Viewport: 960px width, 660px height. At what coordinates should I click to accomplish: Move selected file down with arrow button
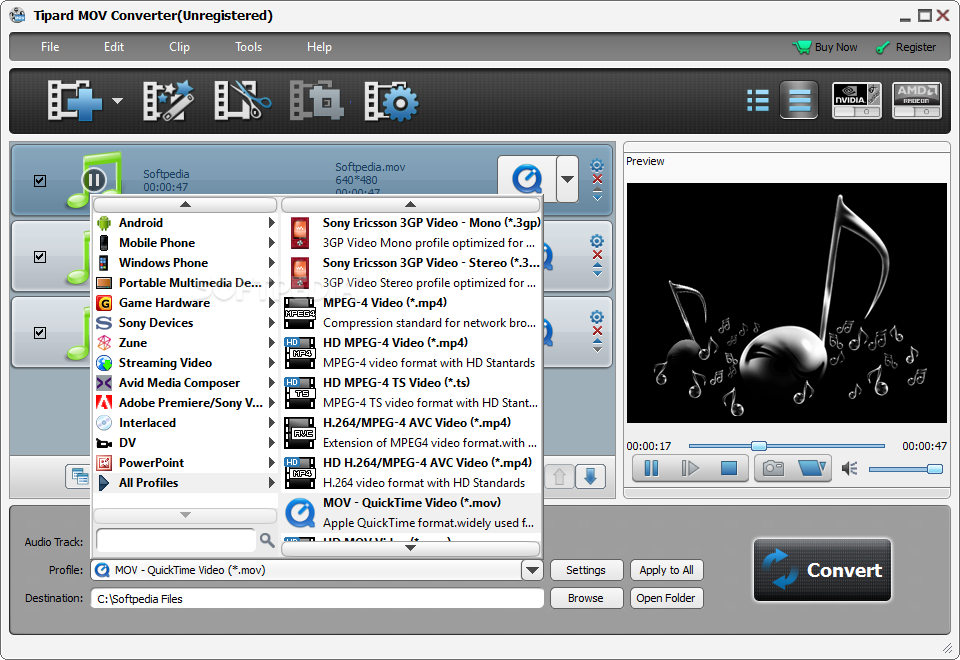coord(590,476)
